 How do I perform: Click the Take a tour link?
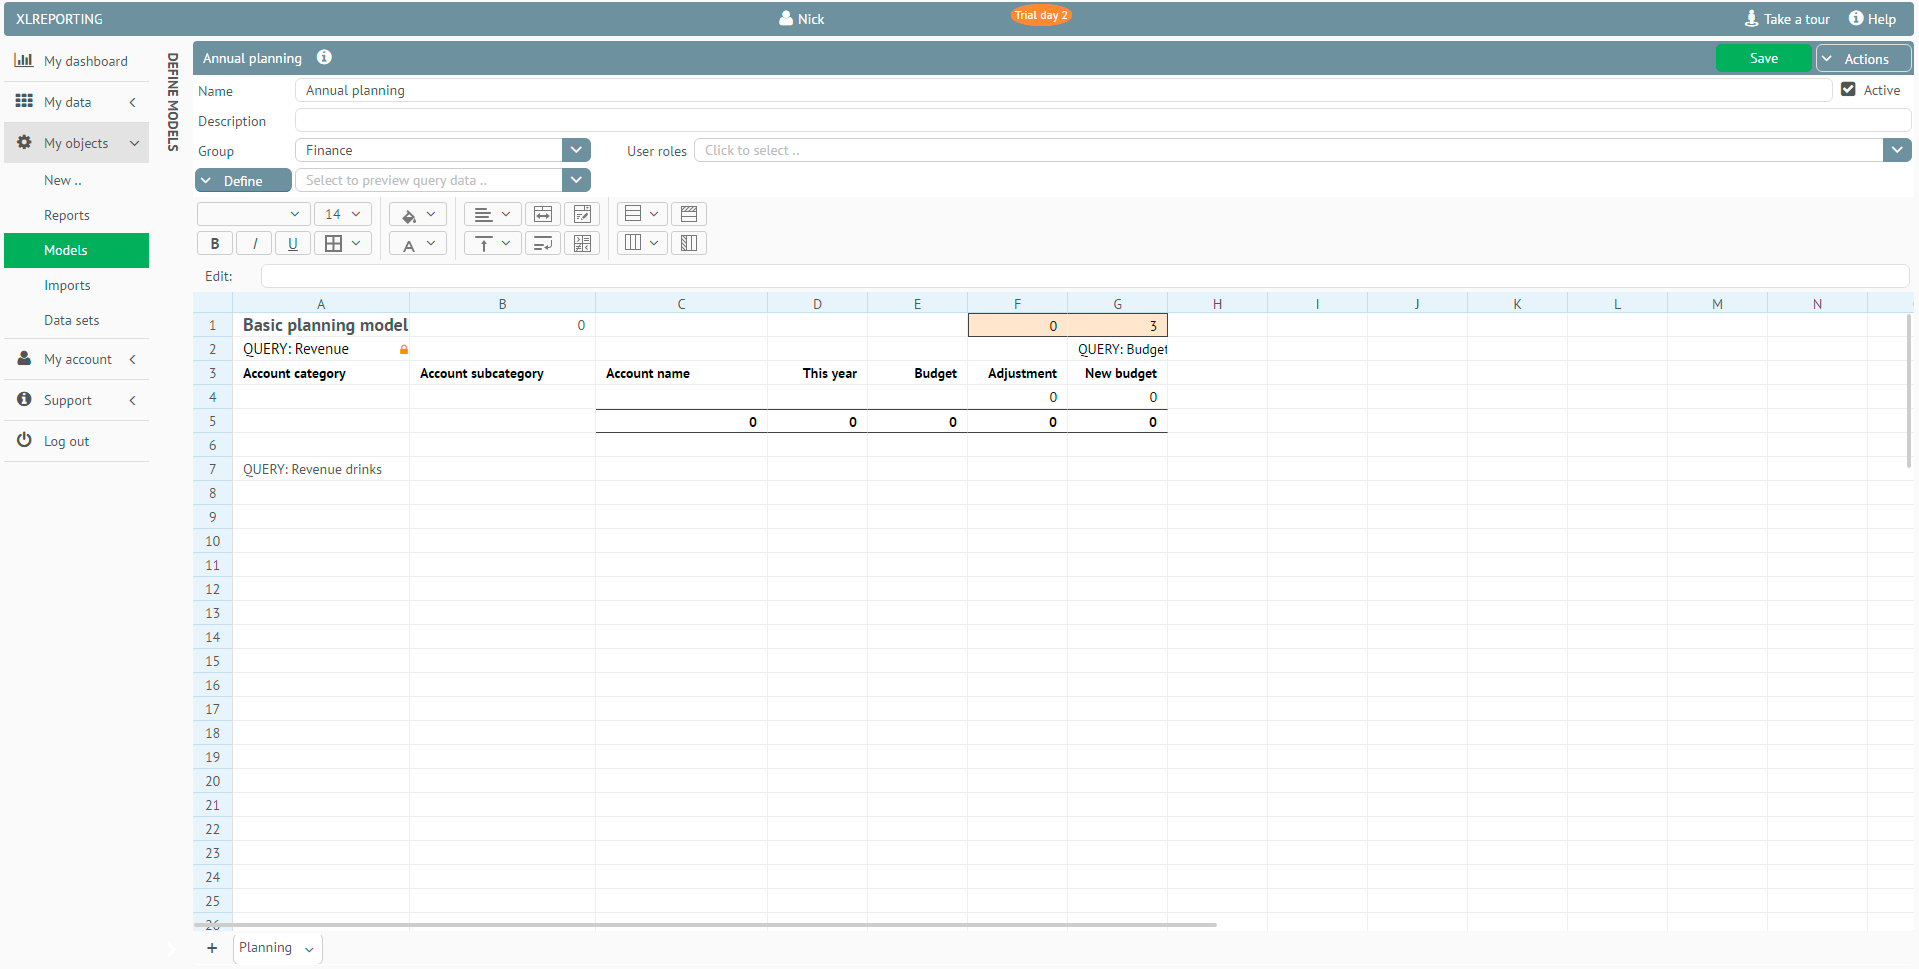point(1787,19)
